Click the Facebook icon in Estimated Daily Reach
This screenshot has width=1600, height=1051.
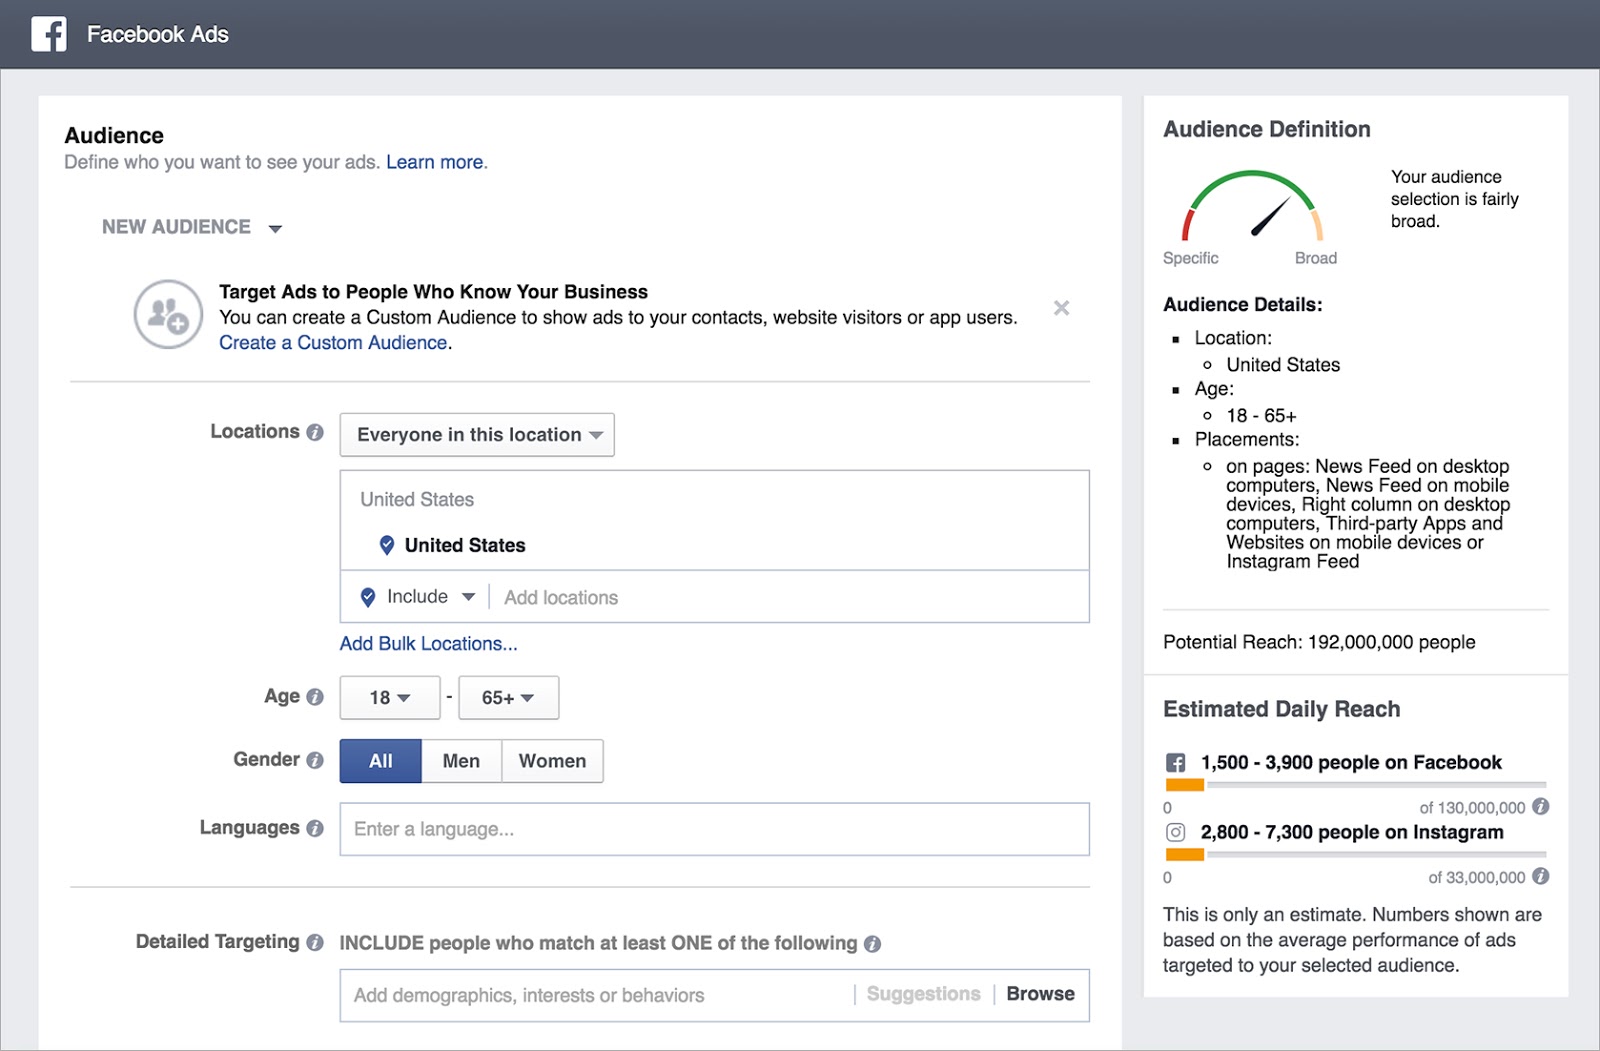[1176, 763]
